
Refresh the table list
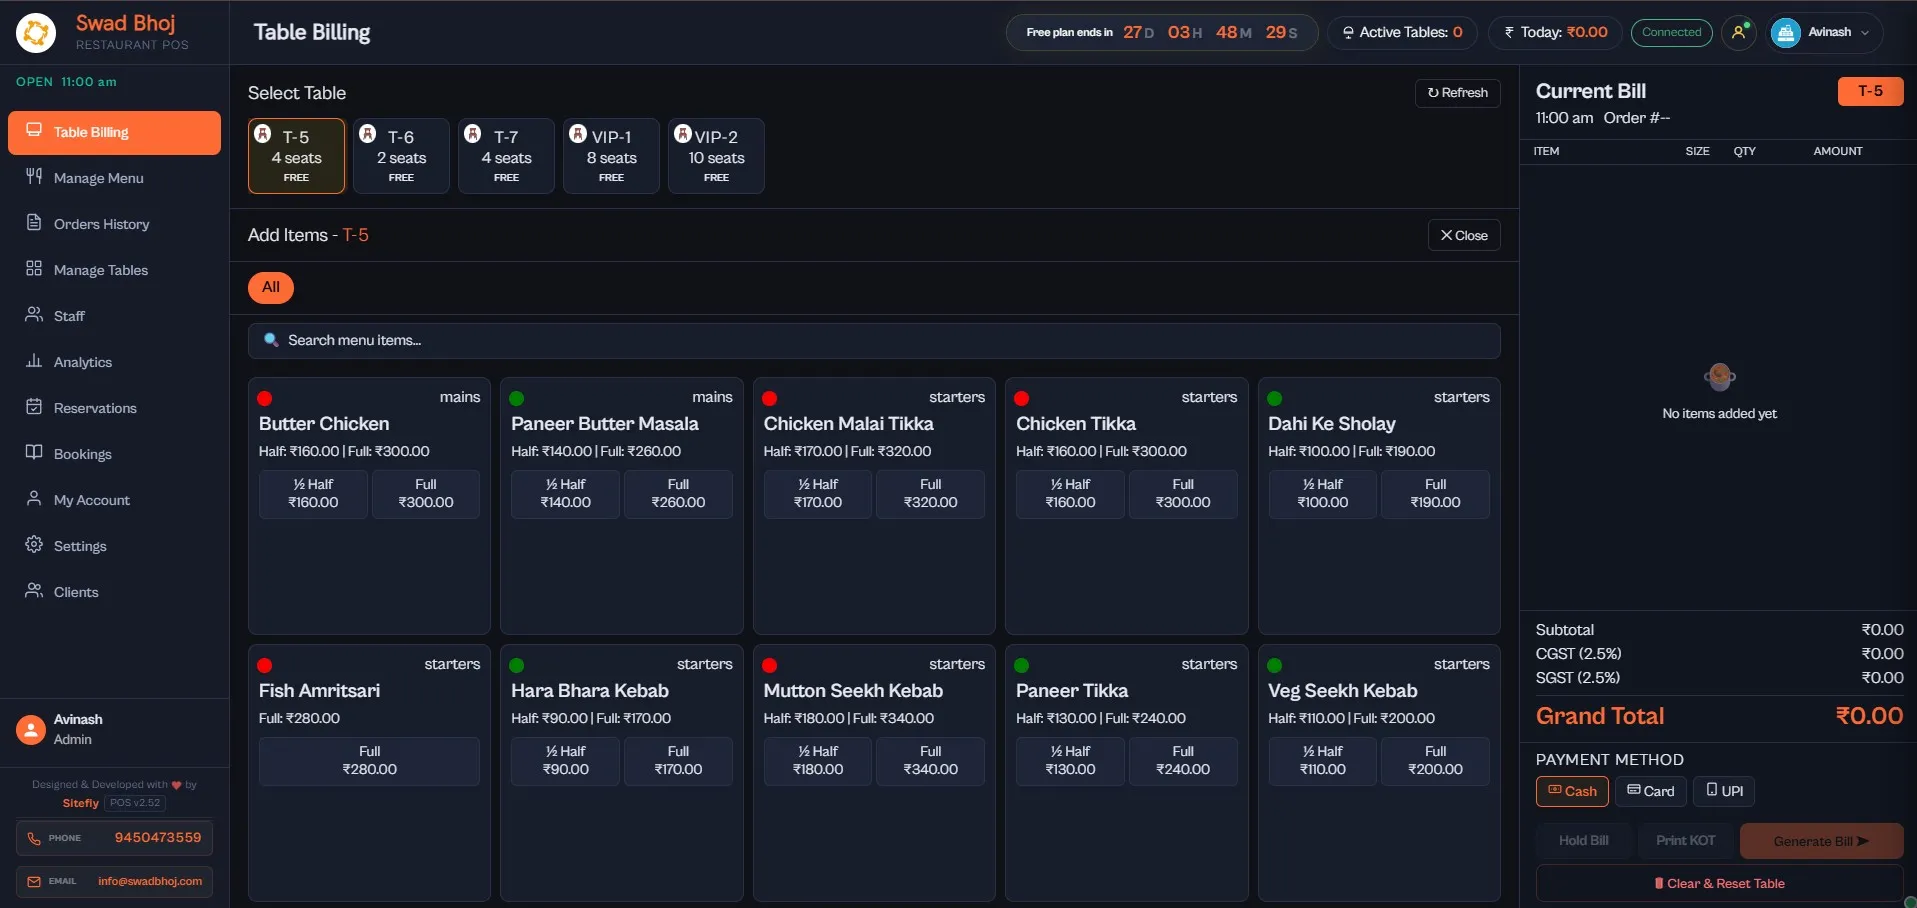pyautogui.click(x=1458, y=93)
